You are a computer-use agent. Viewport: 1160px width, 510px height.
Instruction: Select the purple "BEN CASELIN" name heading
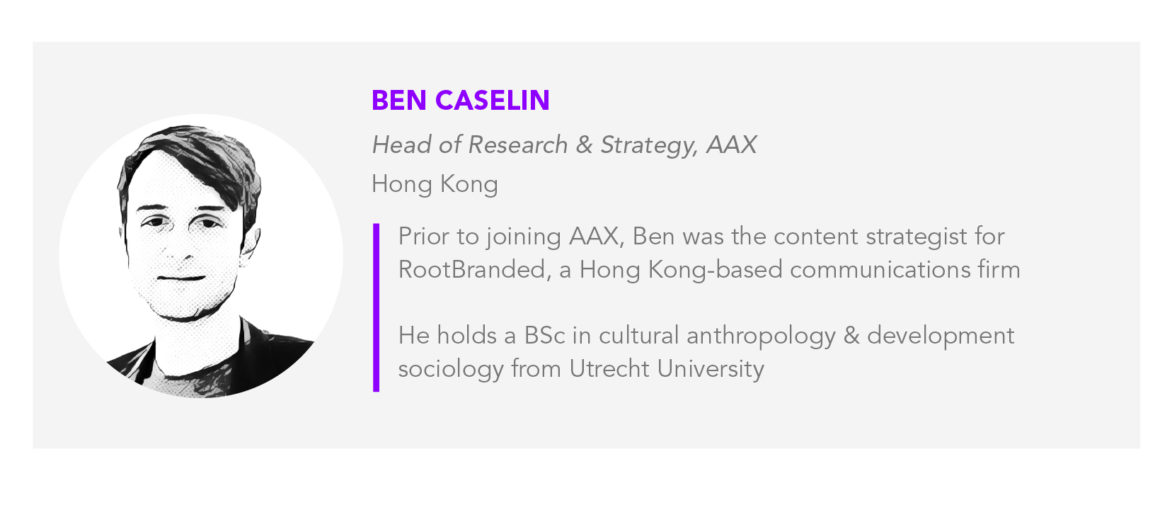(460, 101)
